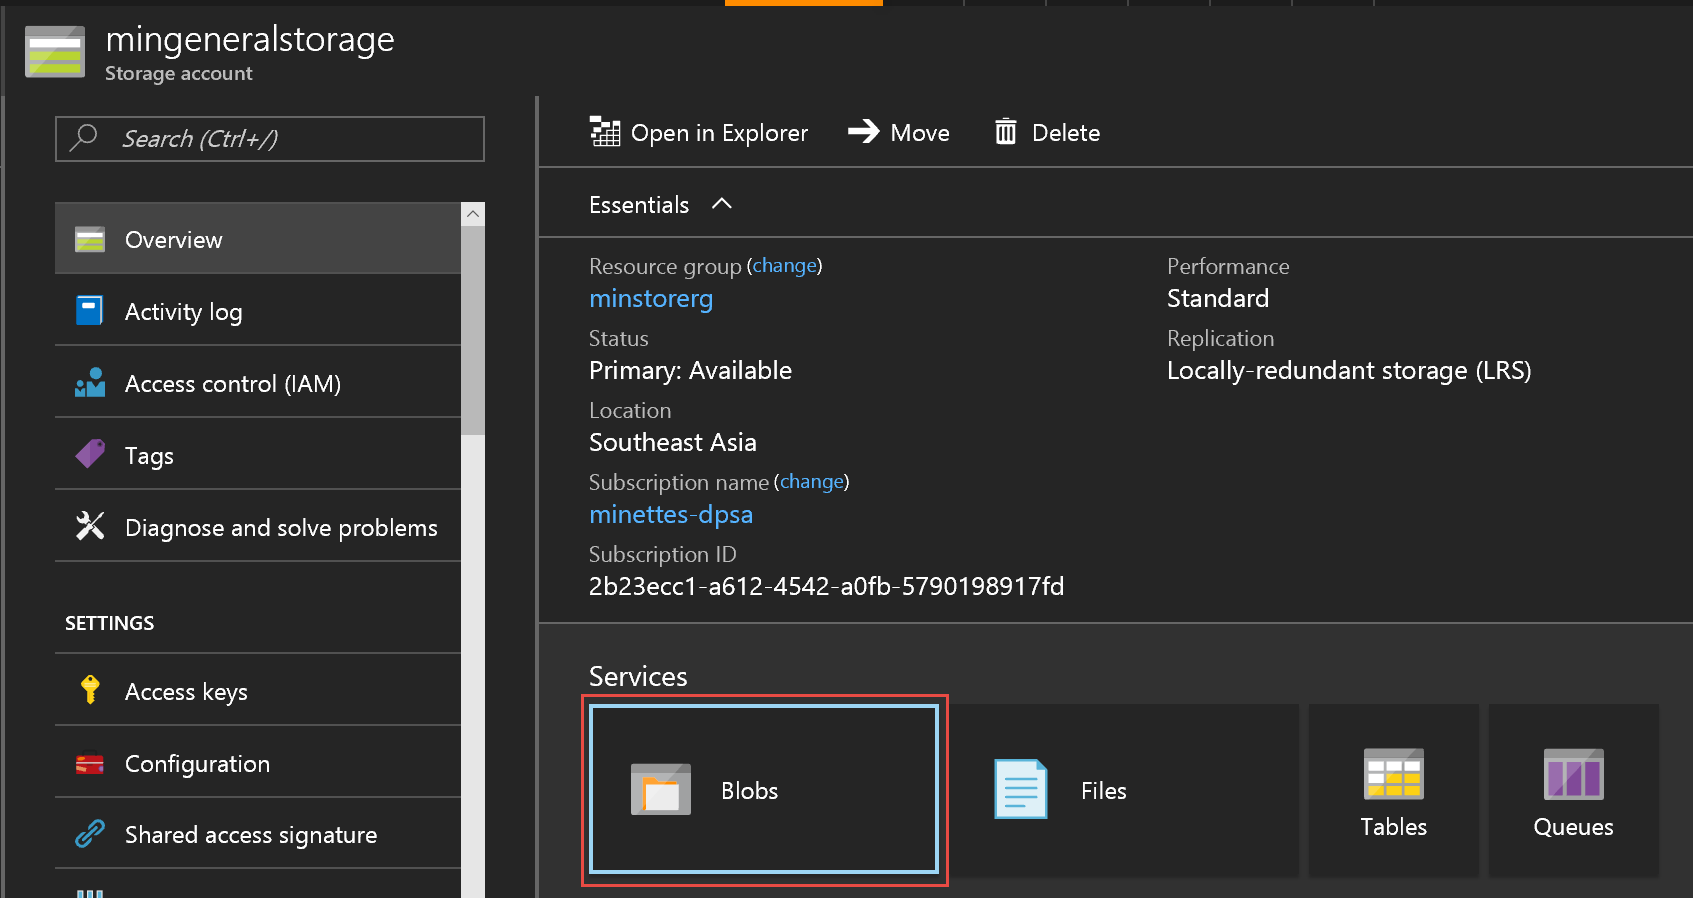
Task: Click the Delete trash can icon
Action: [1005, 132]
